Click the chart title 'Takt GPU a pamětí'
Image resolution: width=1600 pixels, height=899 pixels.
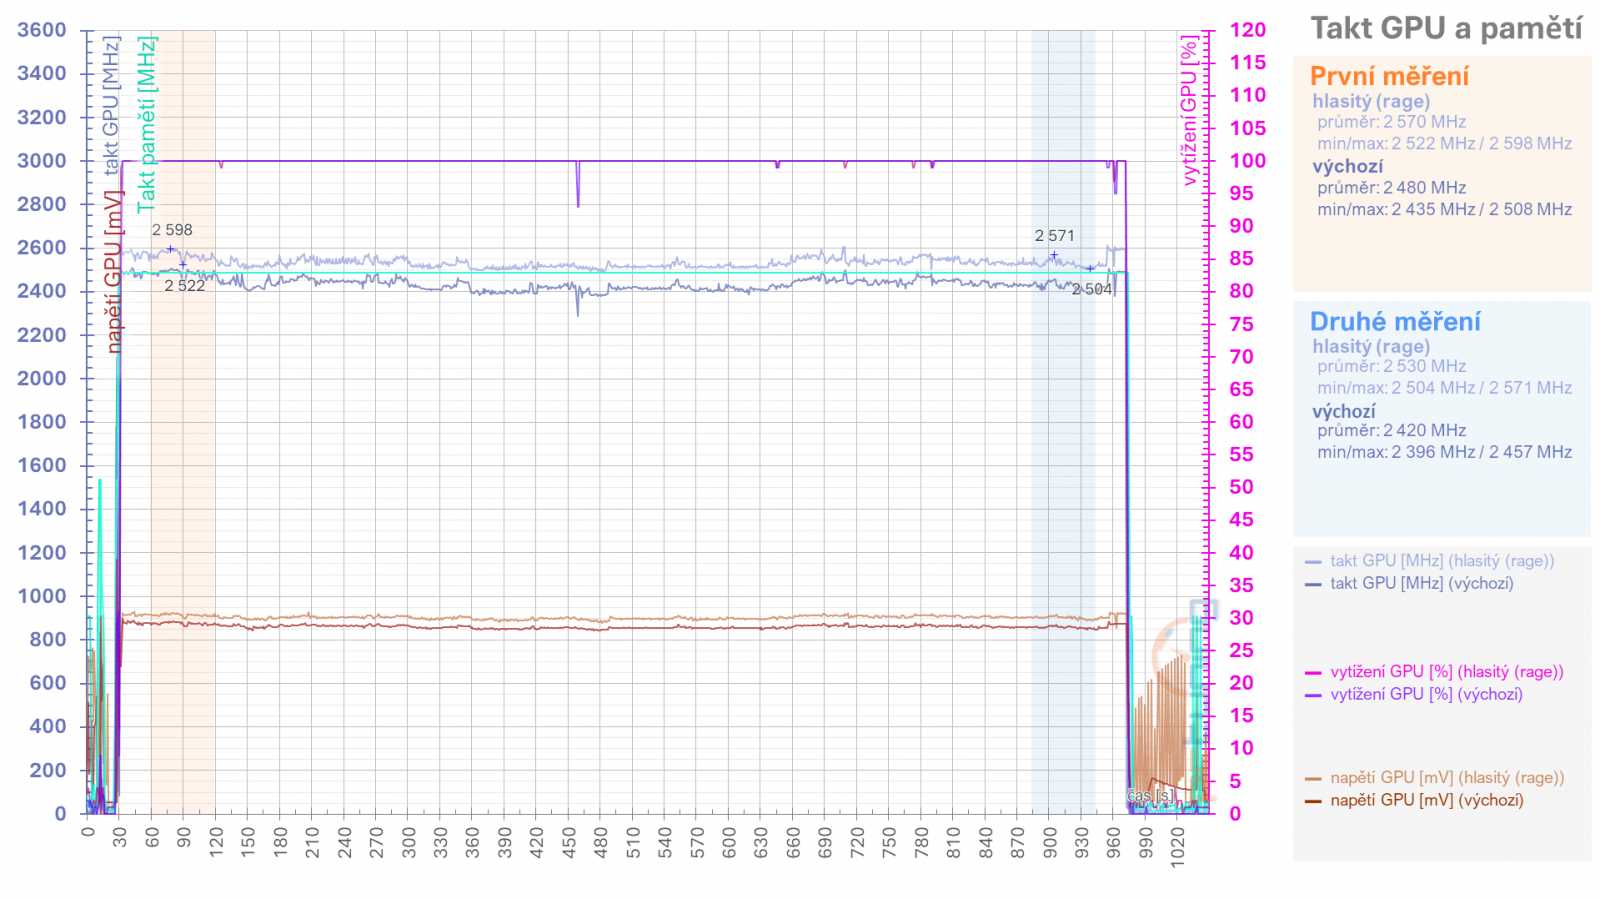coord(1446,29)
